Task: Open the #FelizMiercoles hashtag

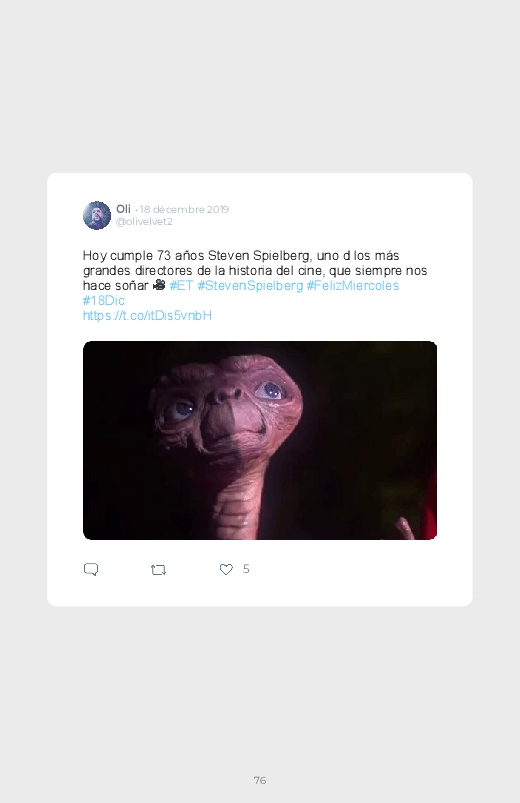Action: [x=352, y=285]
